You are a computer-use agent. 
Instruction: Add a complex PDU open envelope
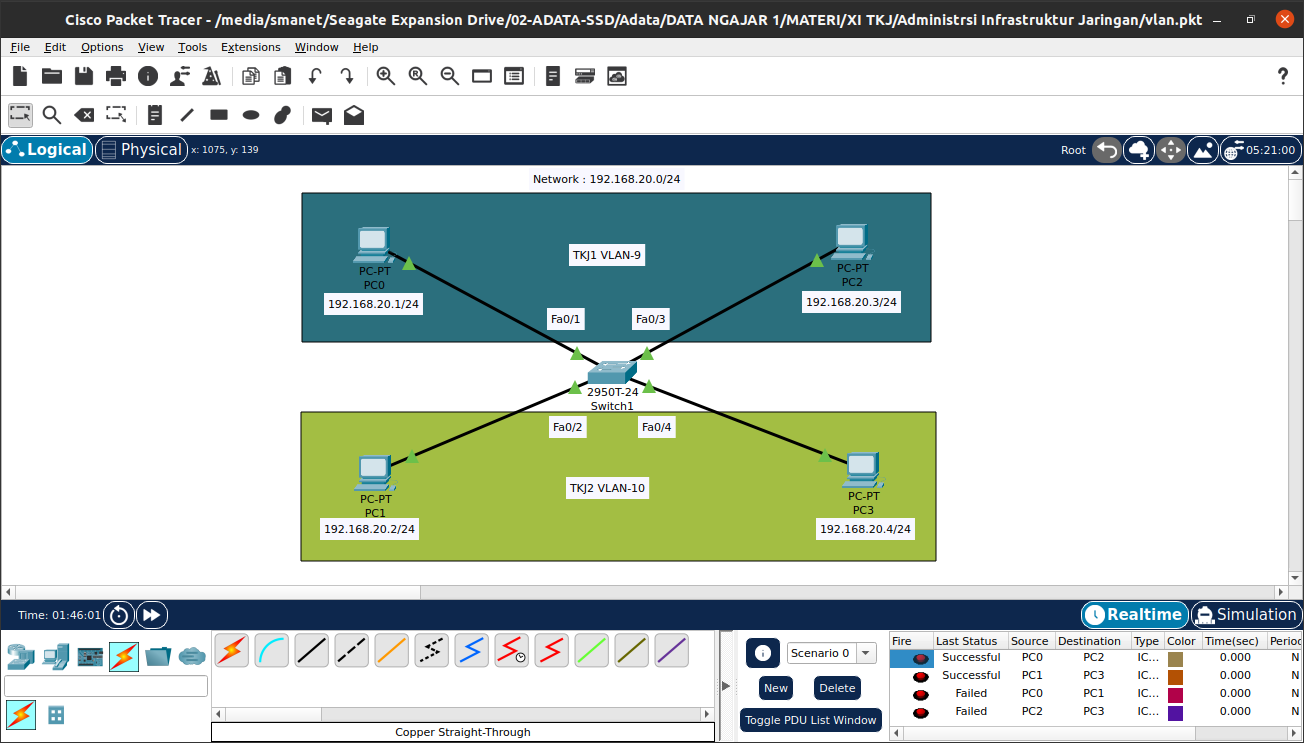(354, 115)
